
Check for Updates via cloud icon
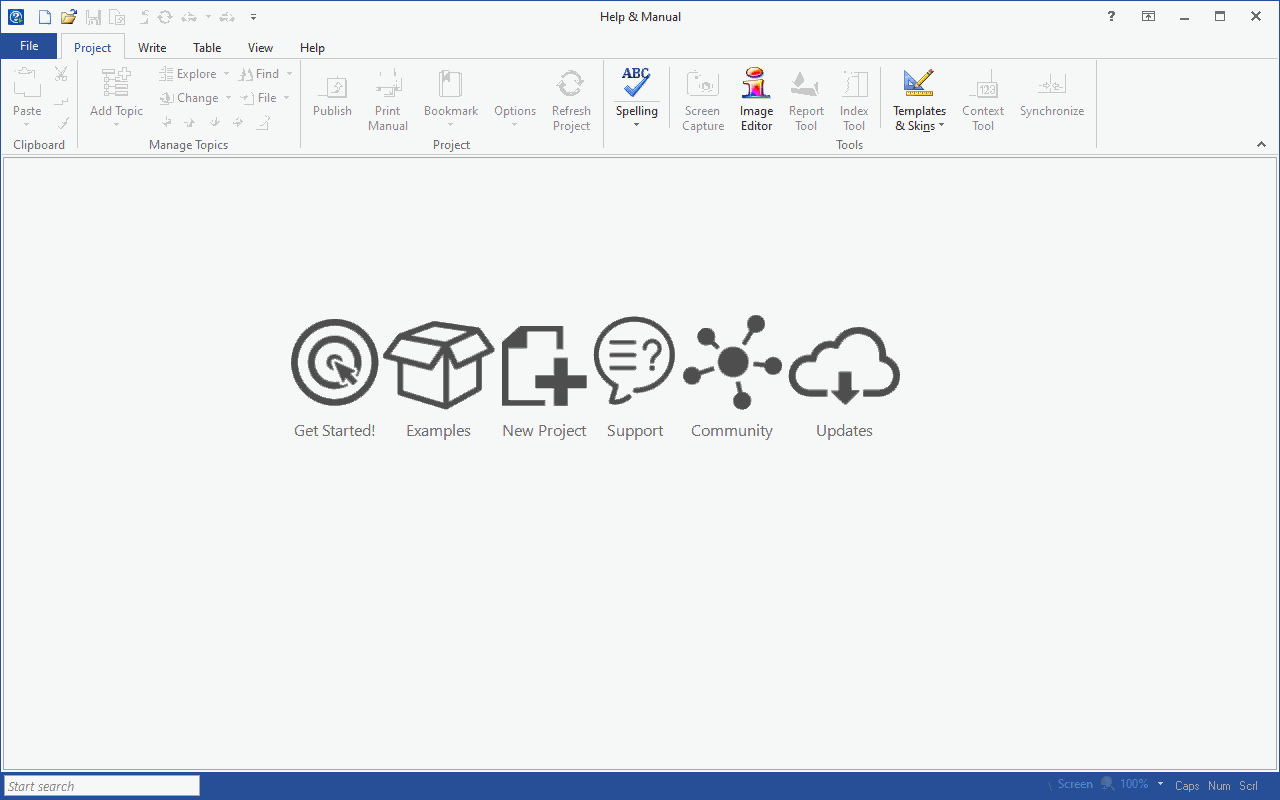[844, 366]
